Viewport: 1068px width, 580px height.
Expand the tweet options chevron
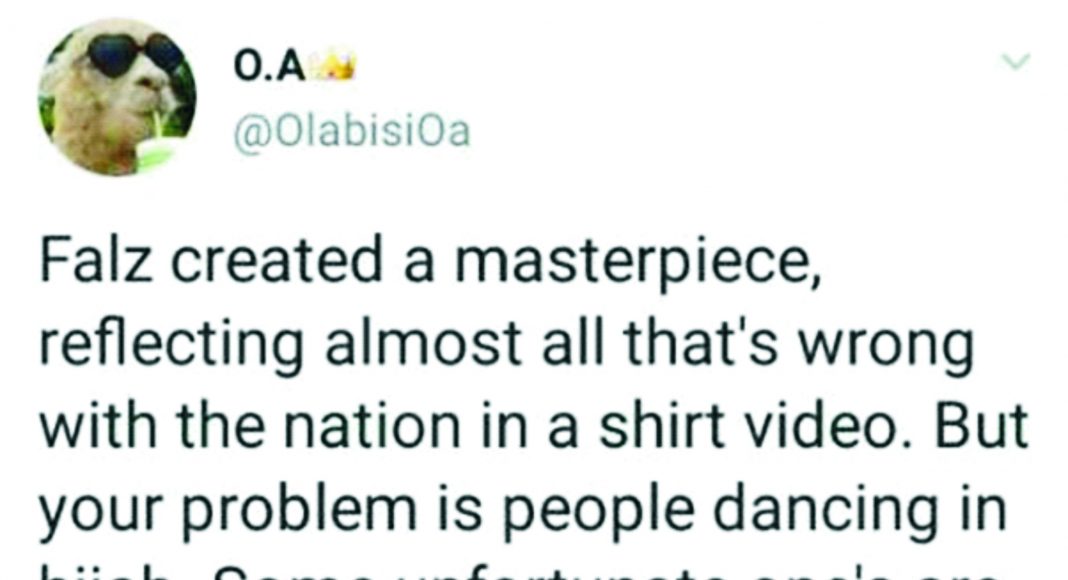click(x=1016, y=62)
